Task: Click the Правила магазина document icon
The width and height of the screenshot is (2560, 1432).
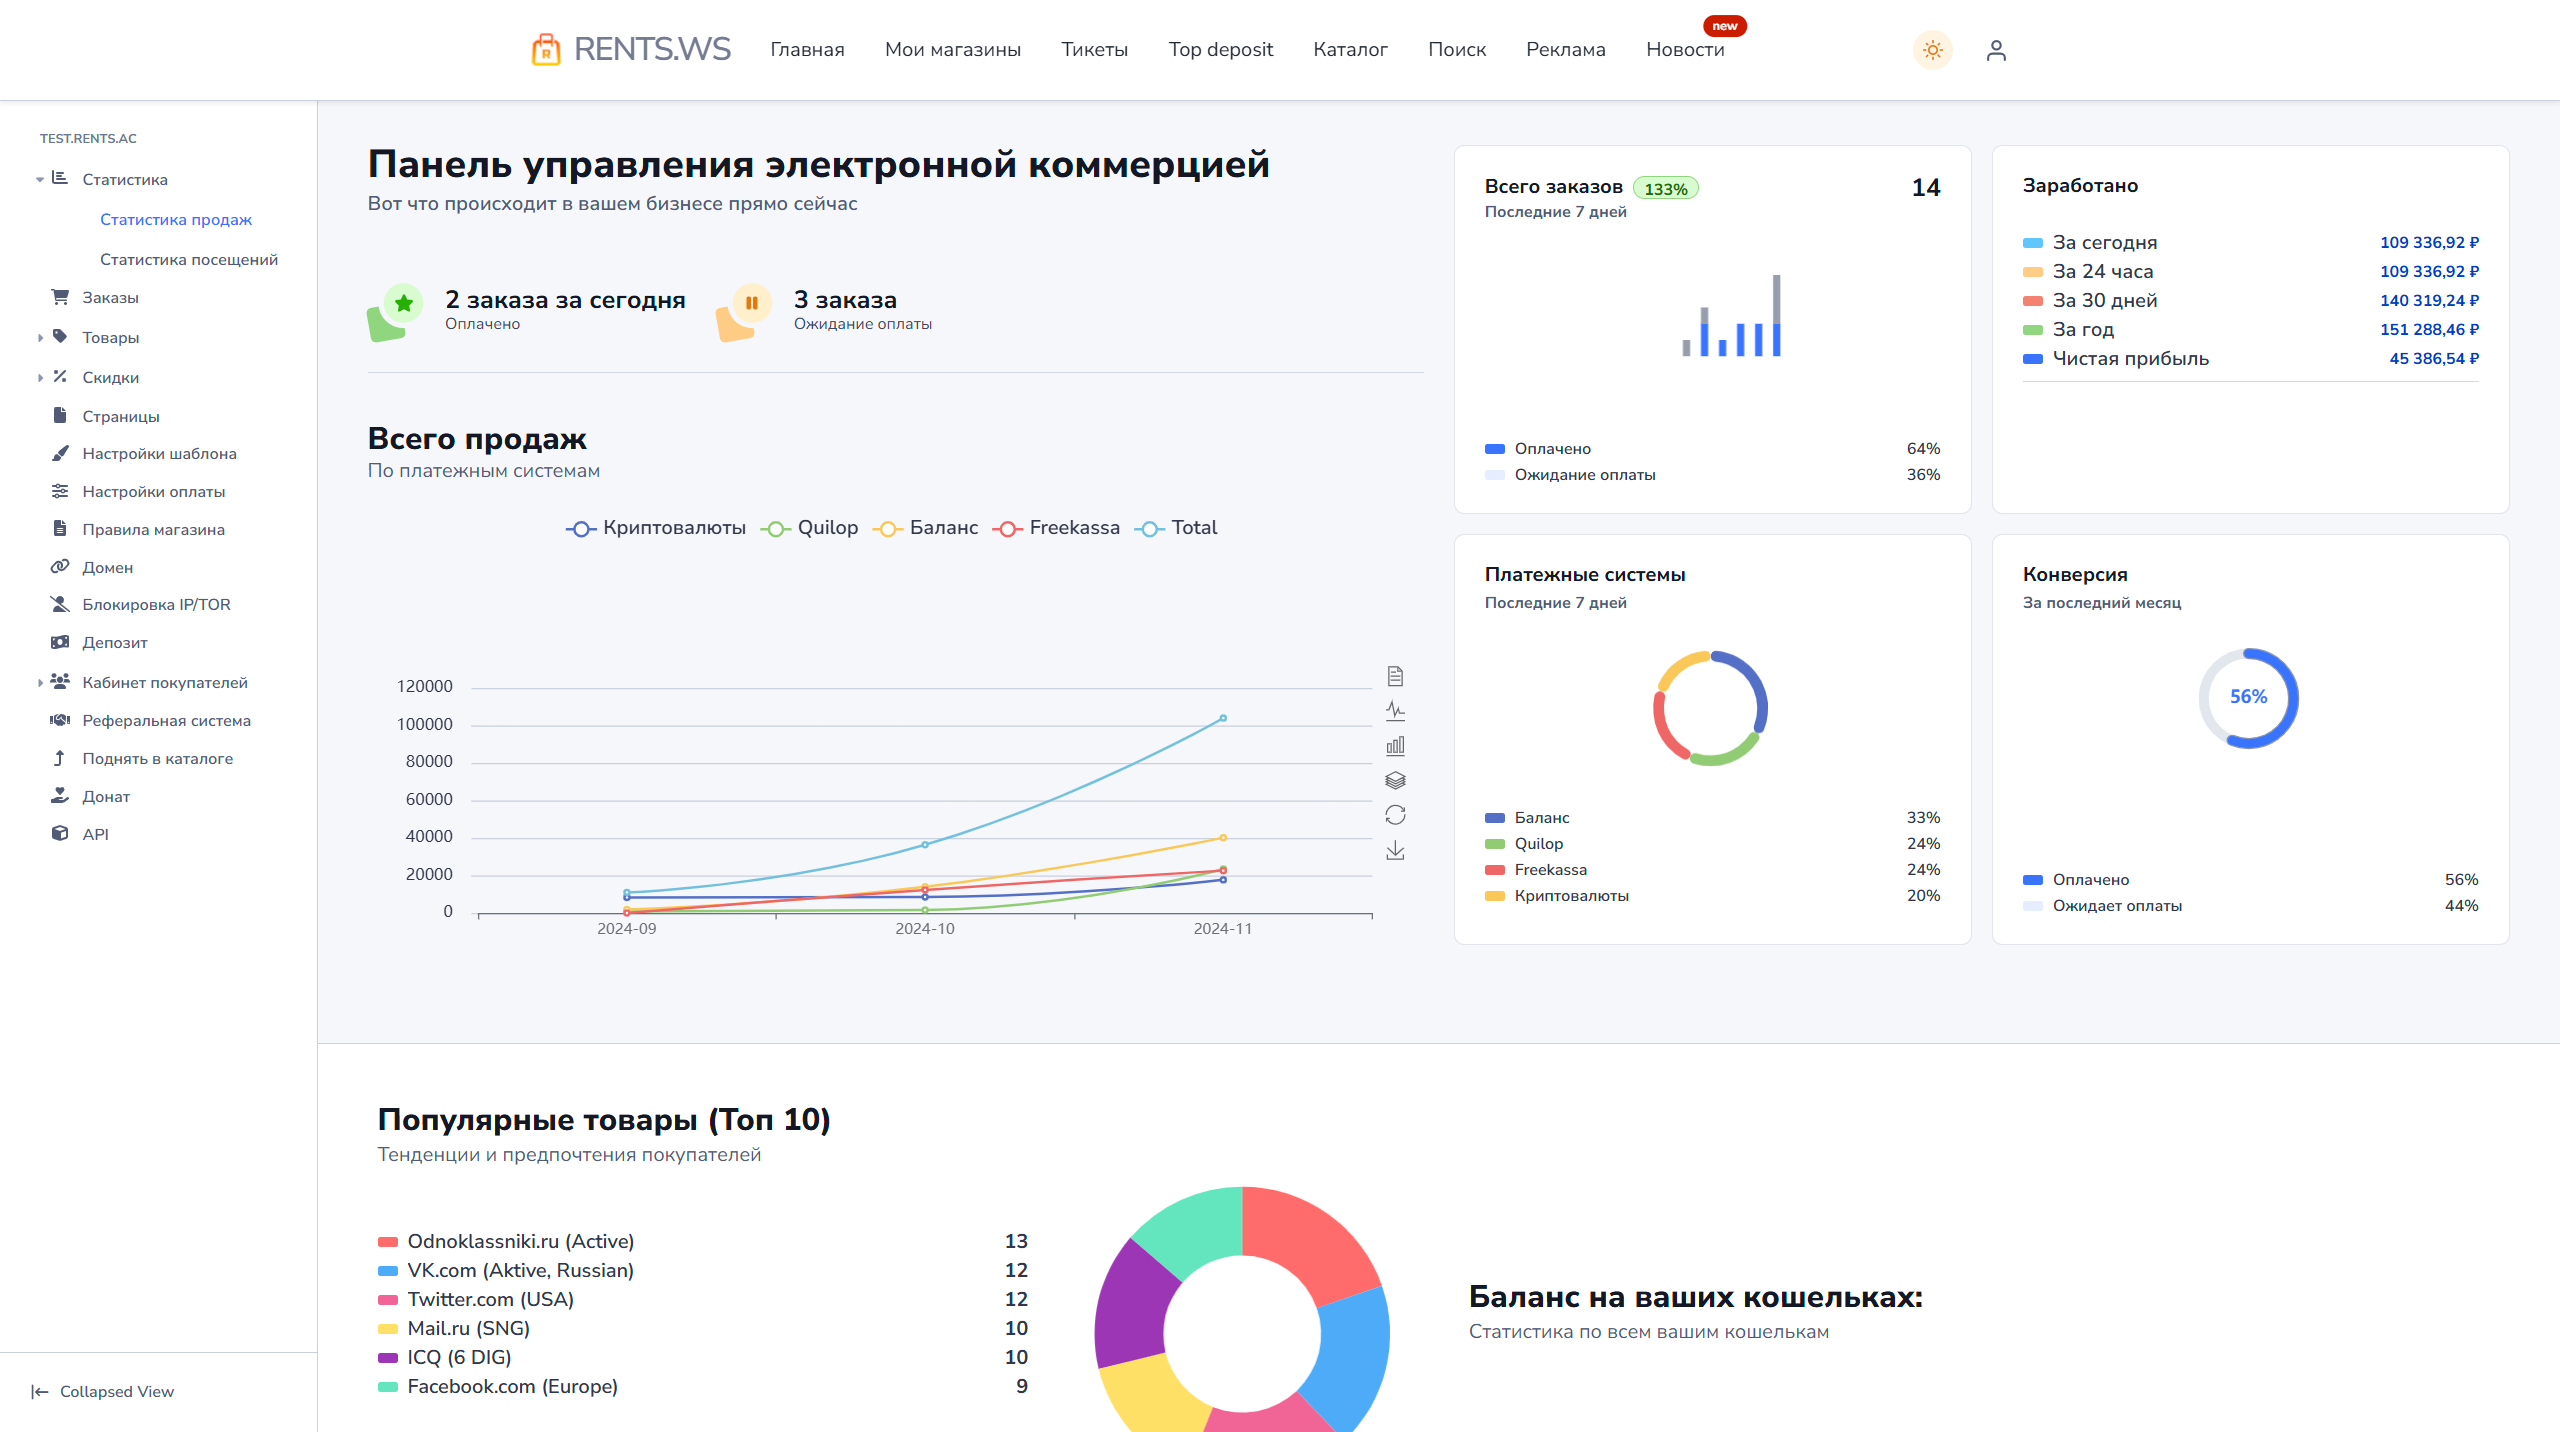Action: [x=60, y=529]
